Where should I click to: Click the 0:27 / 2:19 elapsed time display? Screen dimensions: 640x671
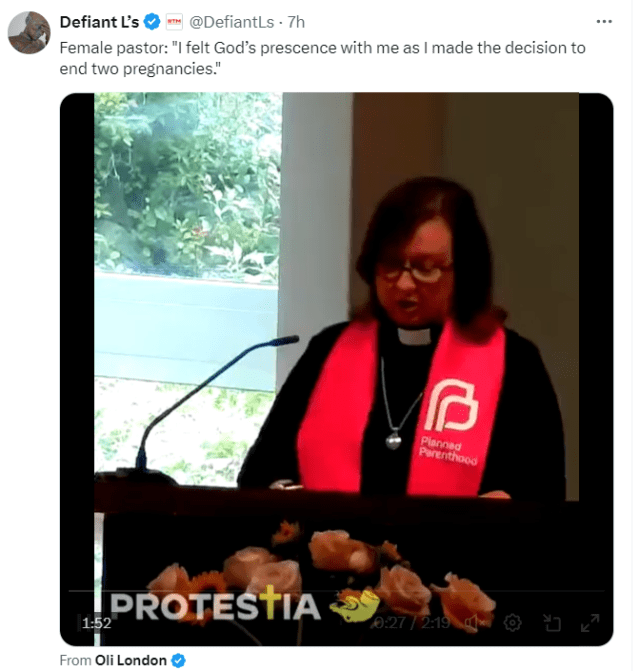[x=411, y=623]
